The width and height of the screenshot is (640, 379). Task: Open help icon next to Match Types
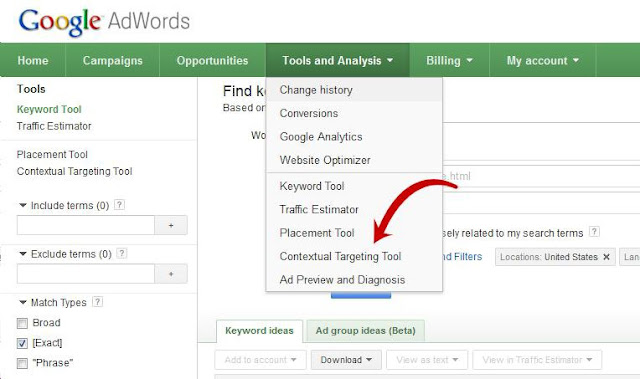tap(97, 301)
